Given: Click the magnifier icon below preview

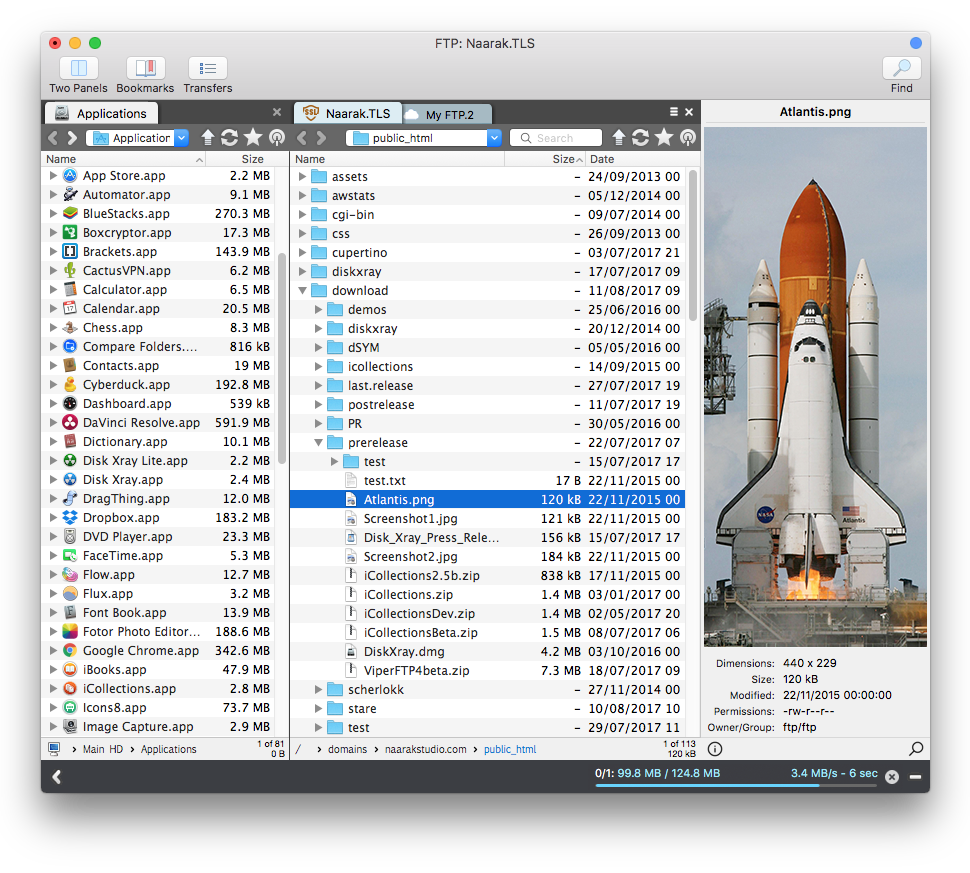Looking at the screenshot, I should click(x=916, y=749).
